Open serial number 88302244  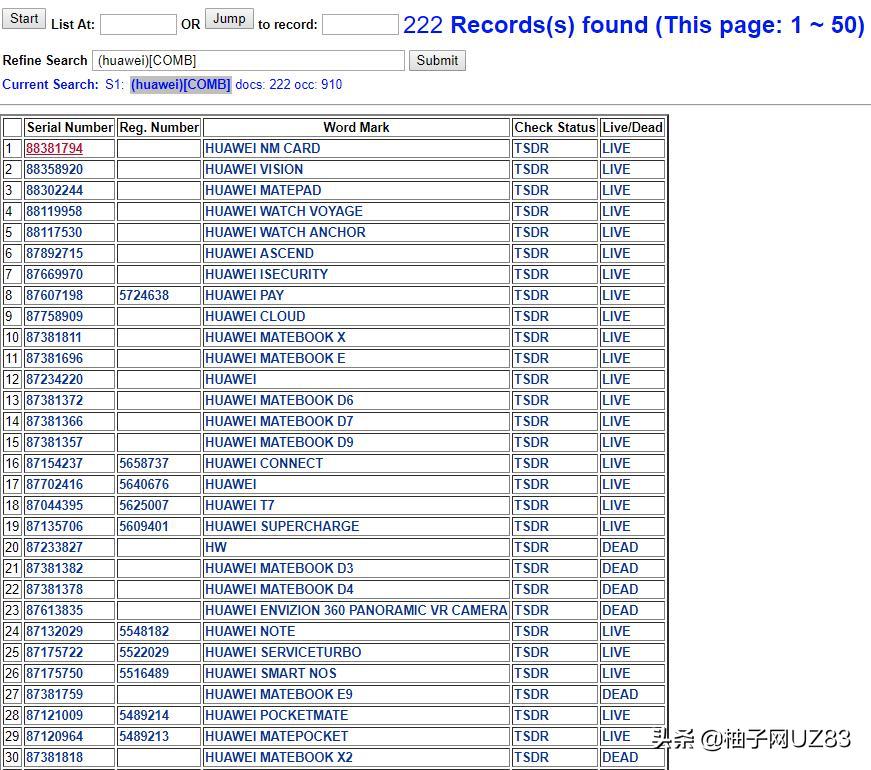tap(54, 191)
